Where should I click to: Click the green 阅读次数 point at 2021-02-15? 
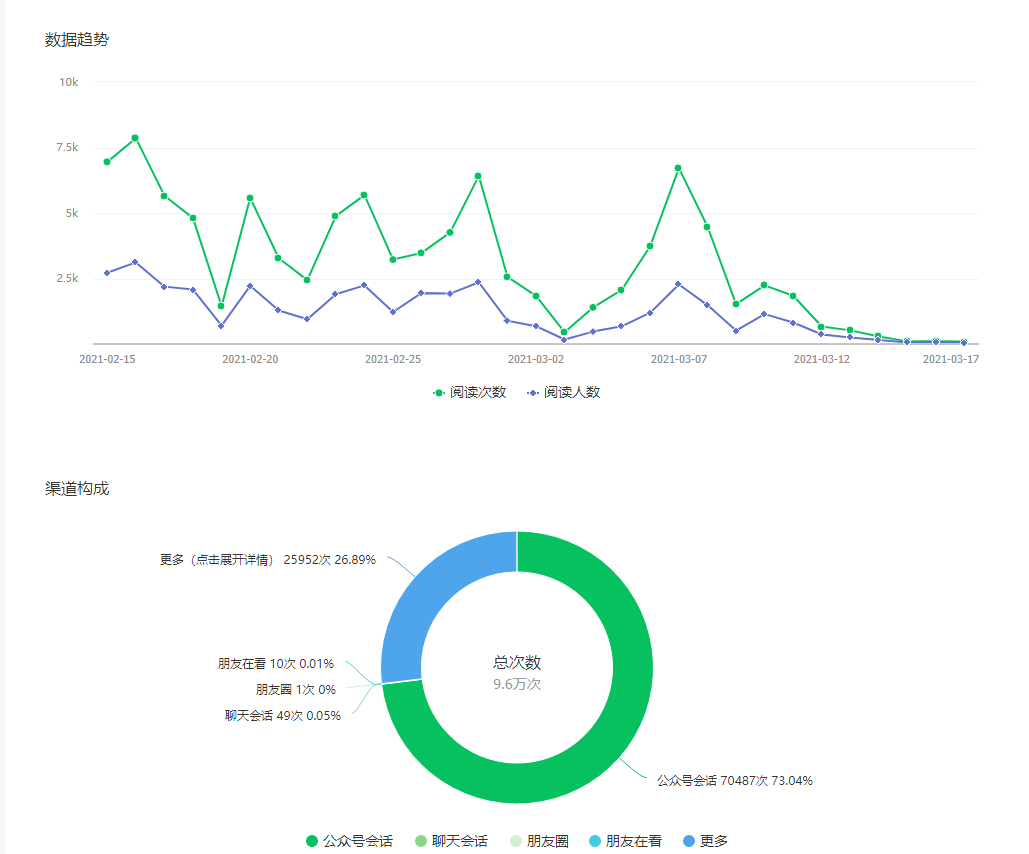107,161
